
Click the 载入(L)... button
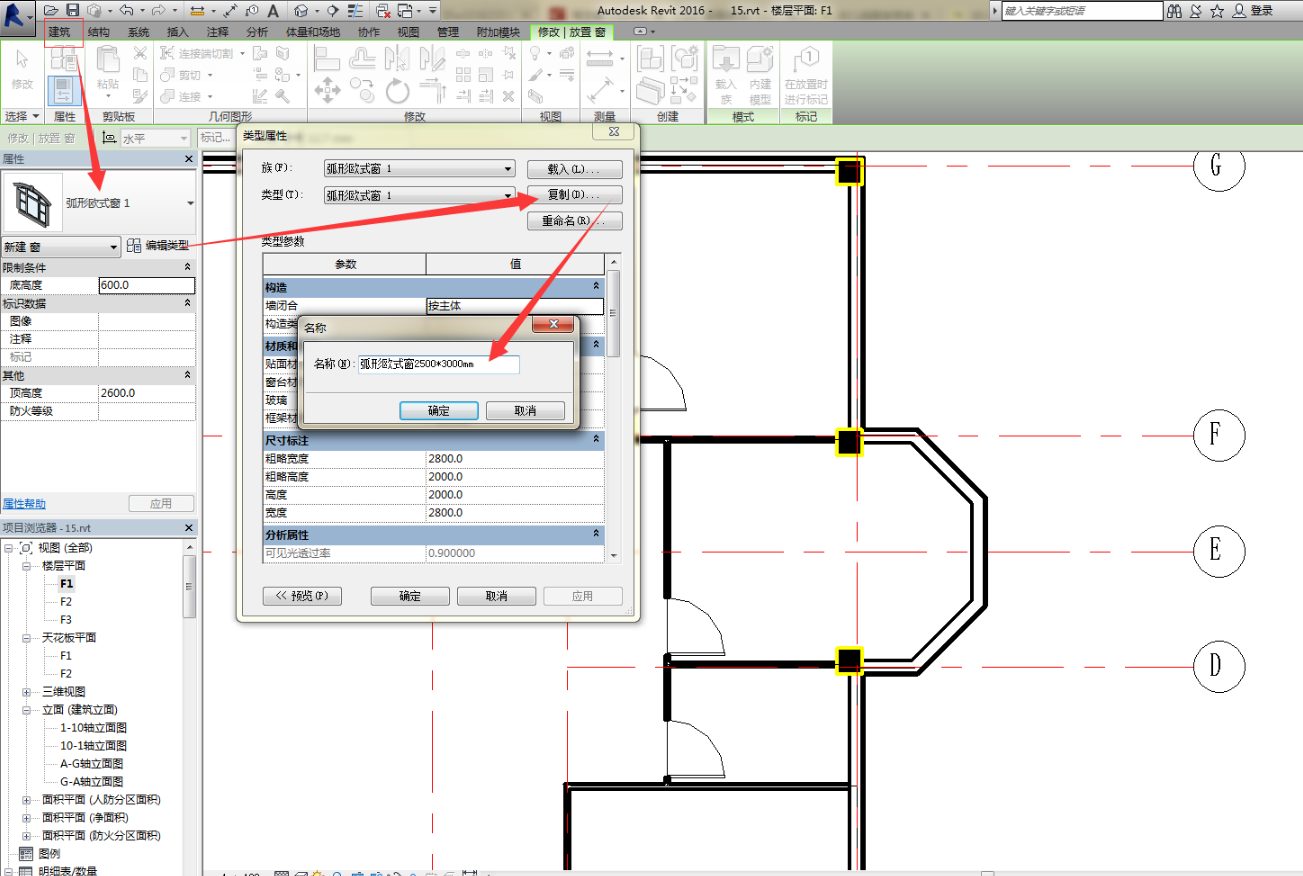tap(575, 169)
